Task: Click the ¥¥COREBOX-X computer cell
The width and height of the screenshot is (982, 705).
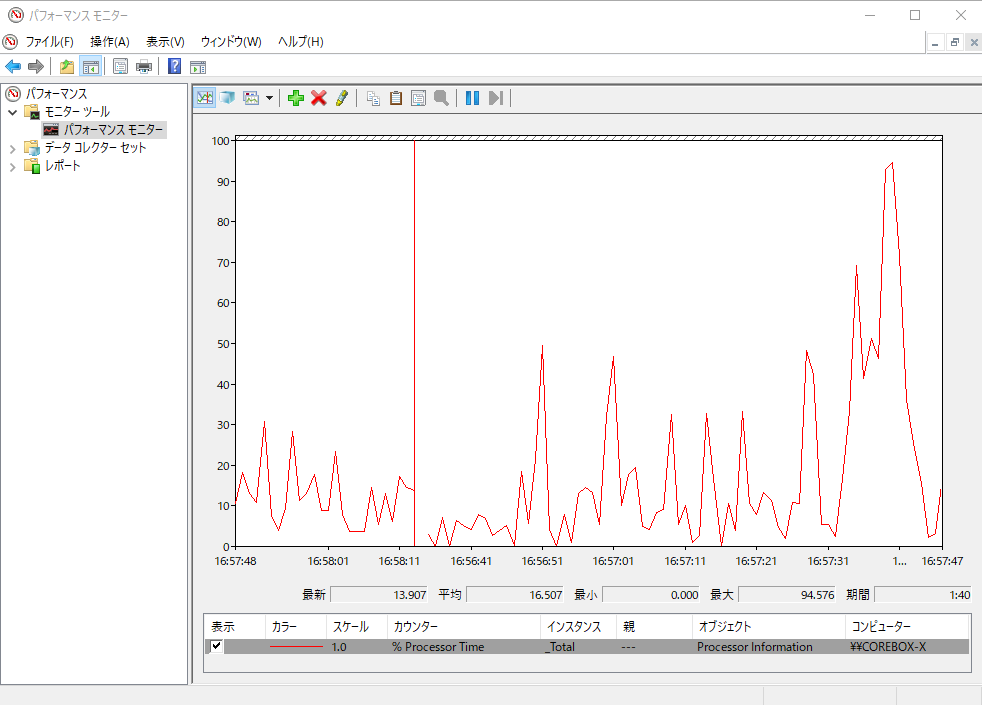Action: pyautogui.click(x=888, y=647)
